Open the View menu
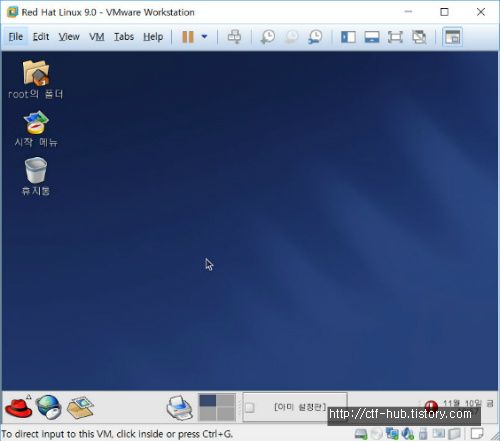Screen dimensions: 500x441 pyautogui.click(x=69, y=37)
